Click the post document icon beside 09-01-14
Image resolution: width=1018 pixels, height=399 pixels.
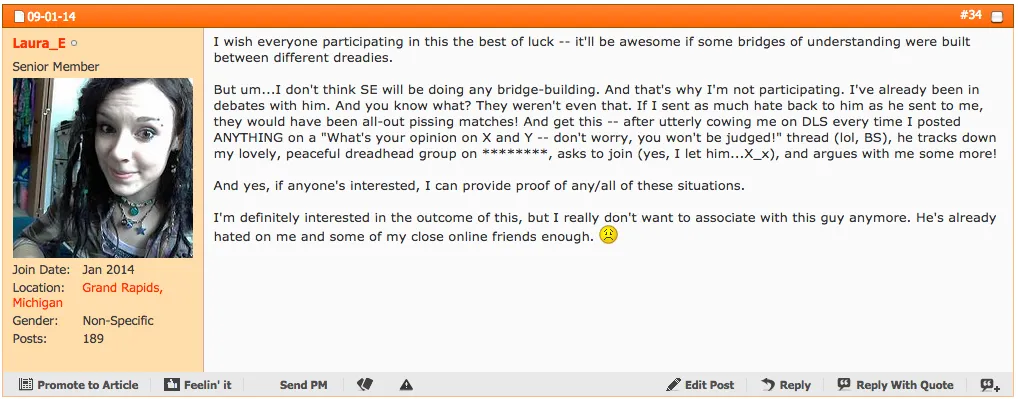[x=19, y=17]
